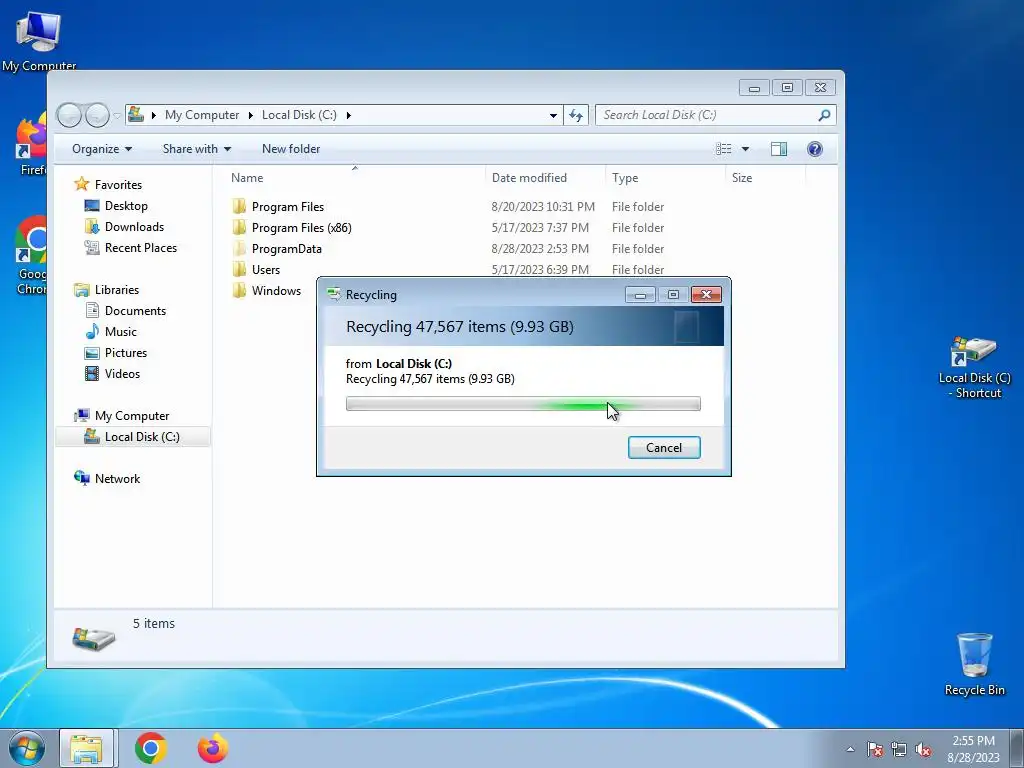
Task: Click the search magnifier icon
Action: 824,115
